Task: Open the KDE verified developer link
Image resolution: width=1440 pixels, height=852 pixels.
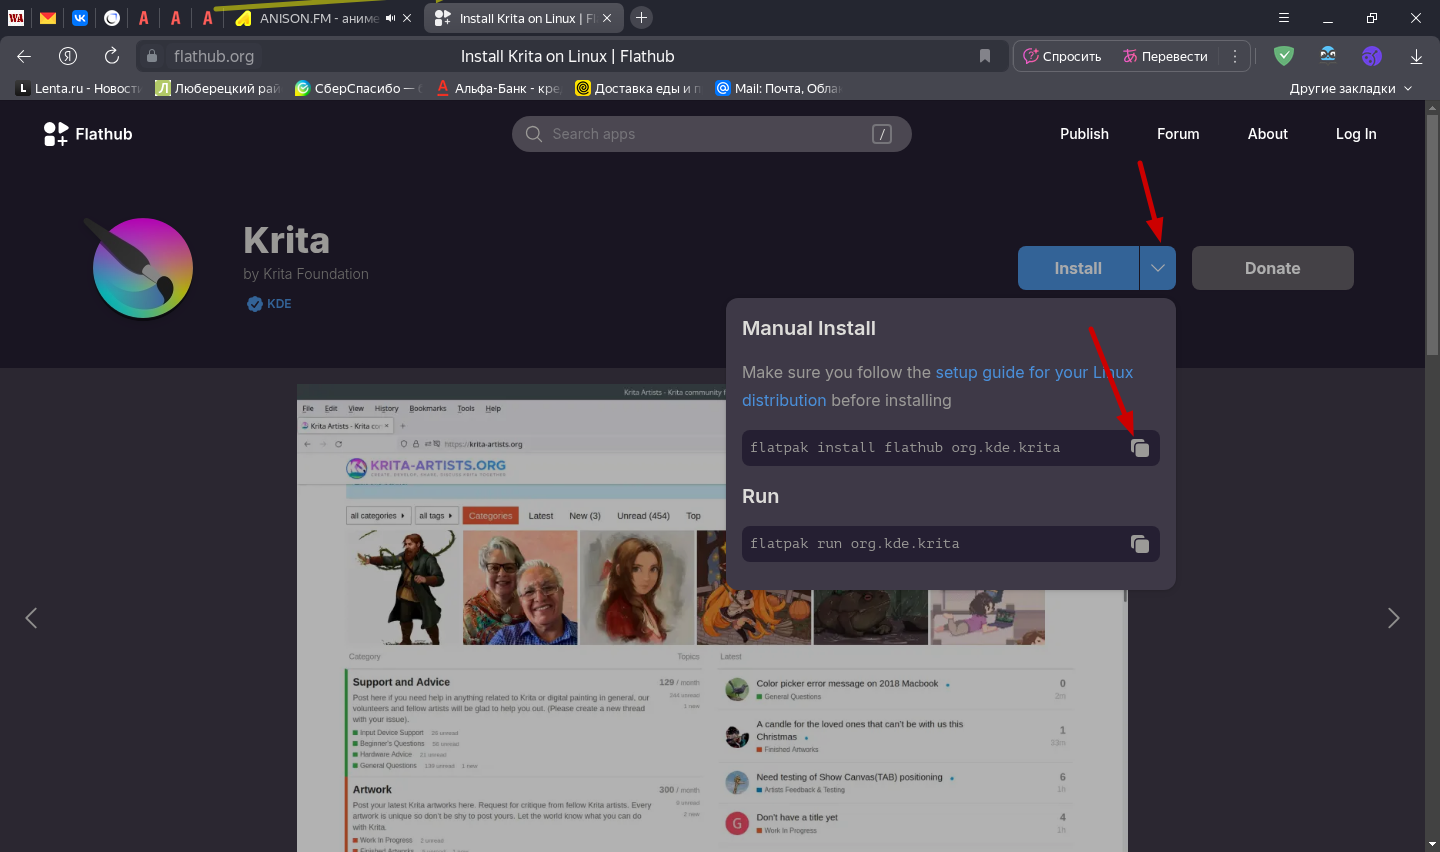Action: (x=269, y=304)
